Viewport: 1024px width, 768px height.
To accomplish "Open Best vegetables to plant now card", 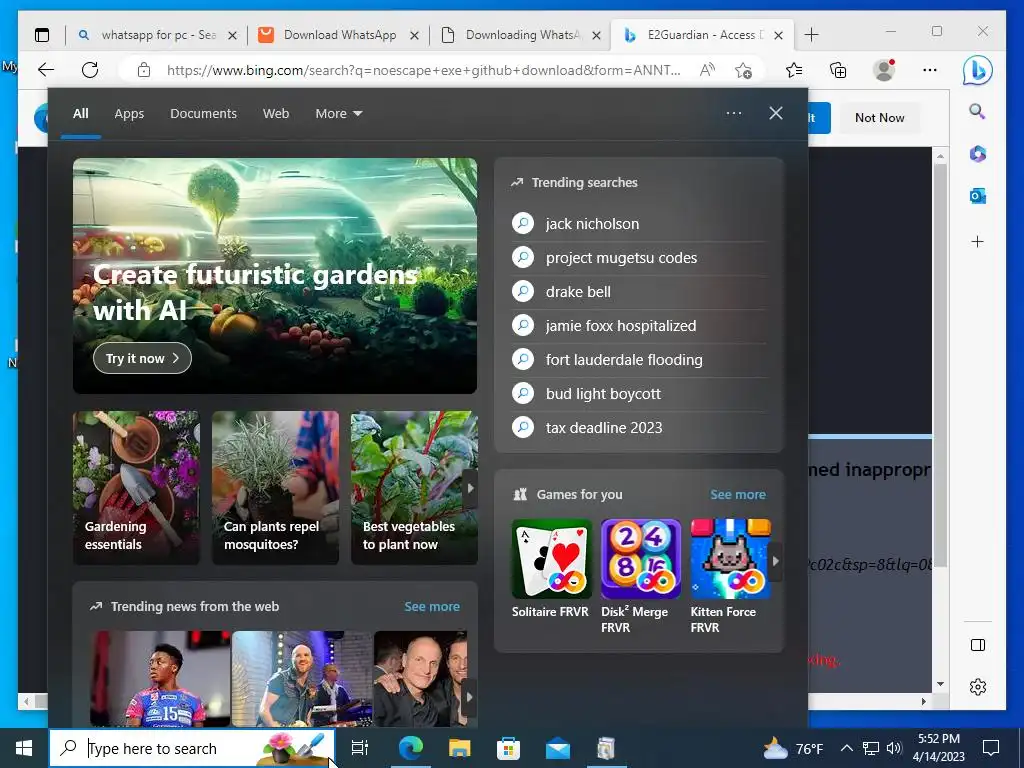I will click(414, 488).
